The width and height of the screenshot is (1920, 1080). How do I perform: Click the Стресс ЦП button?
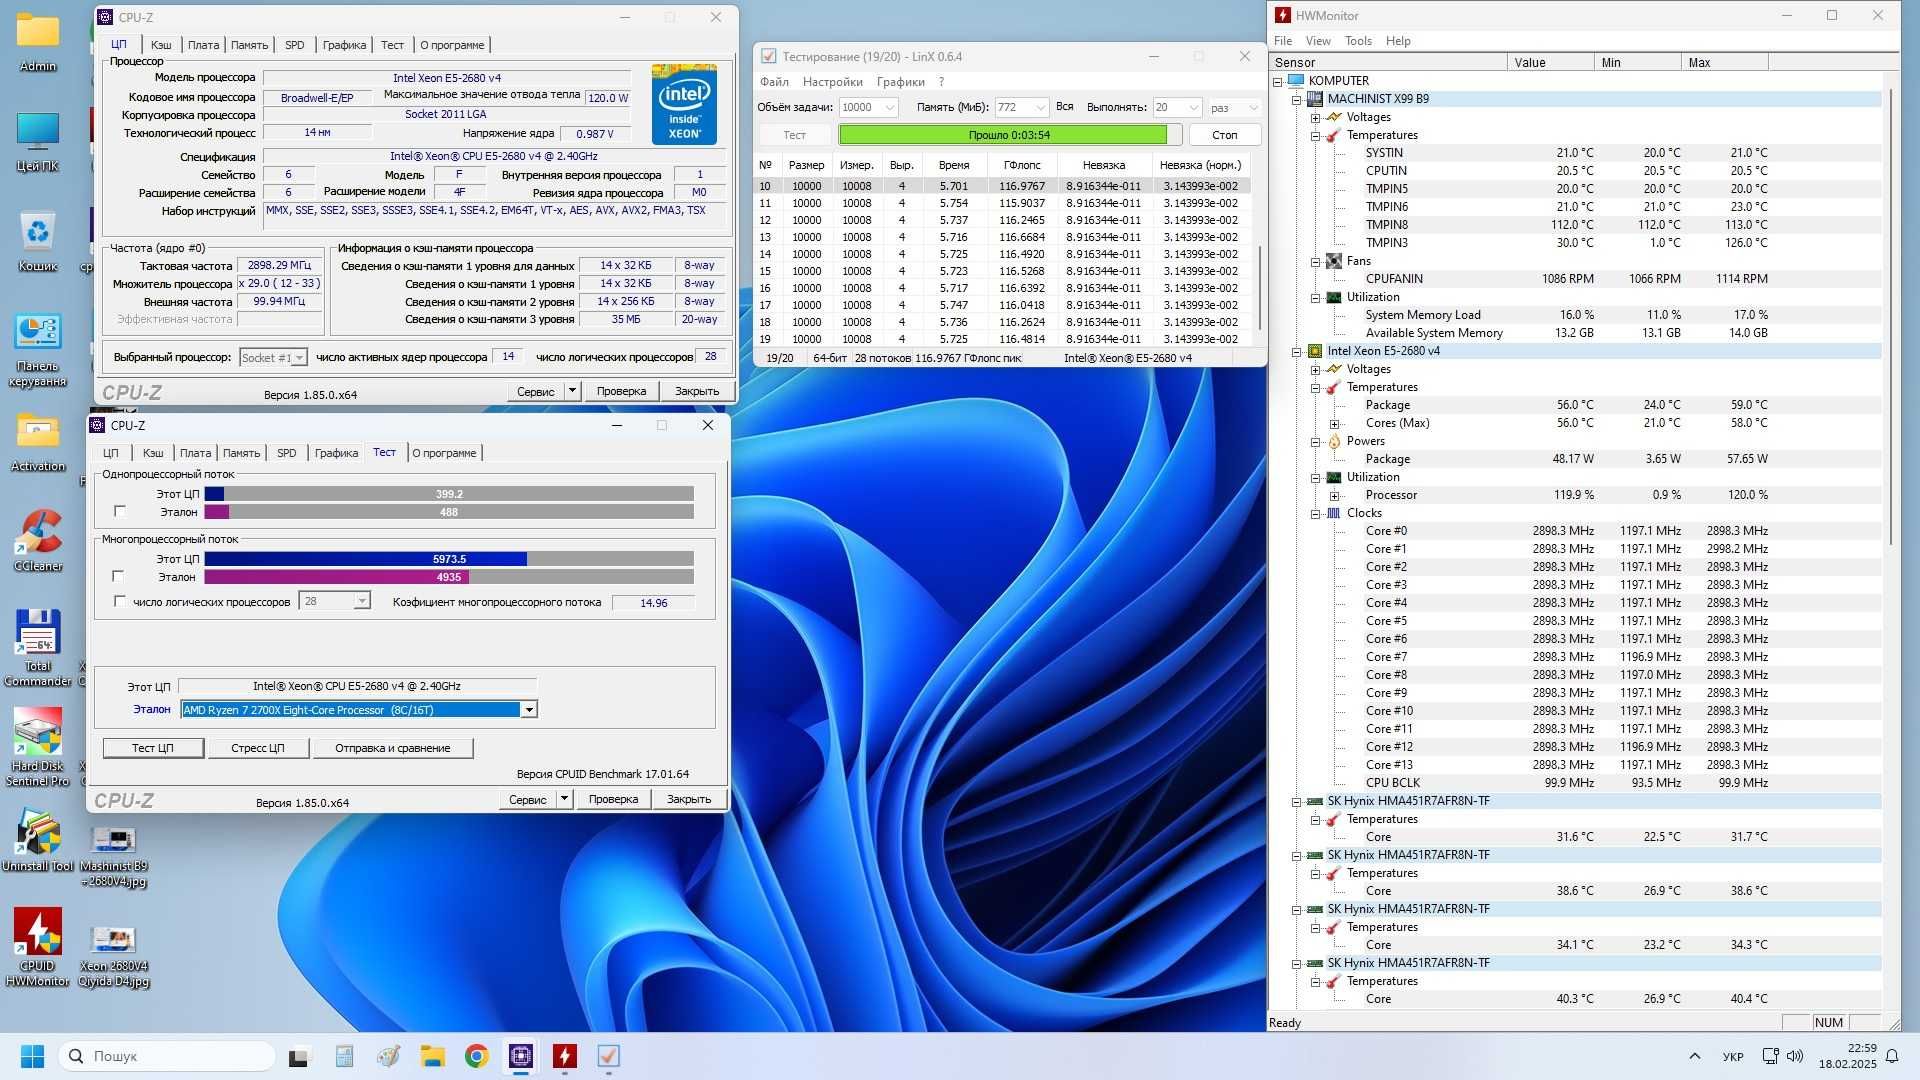[258, 748]
